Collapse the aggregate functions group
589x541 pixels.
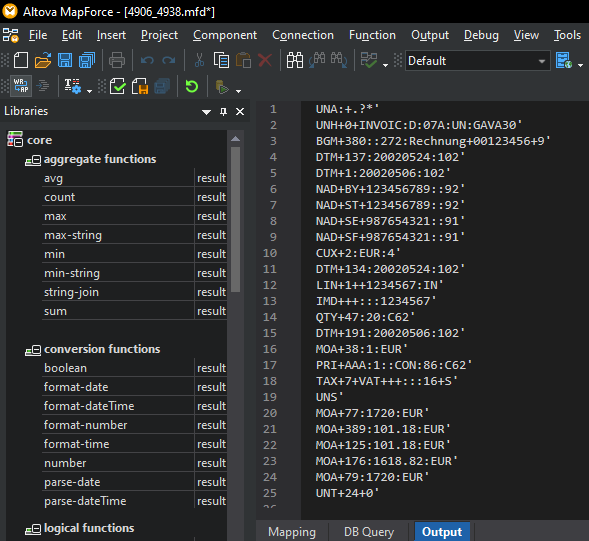tap(37, 160)
